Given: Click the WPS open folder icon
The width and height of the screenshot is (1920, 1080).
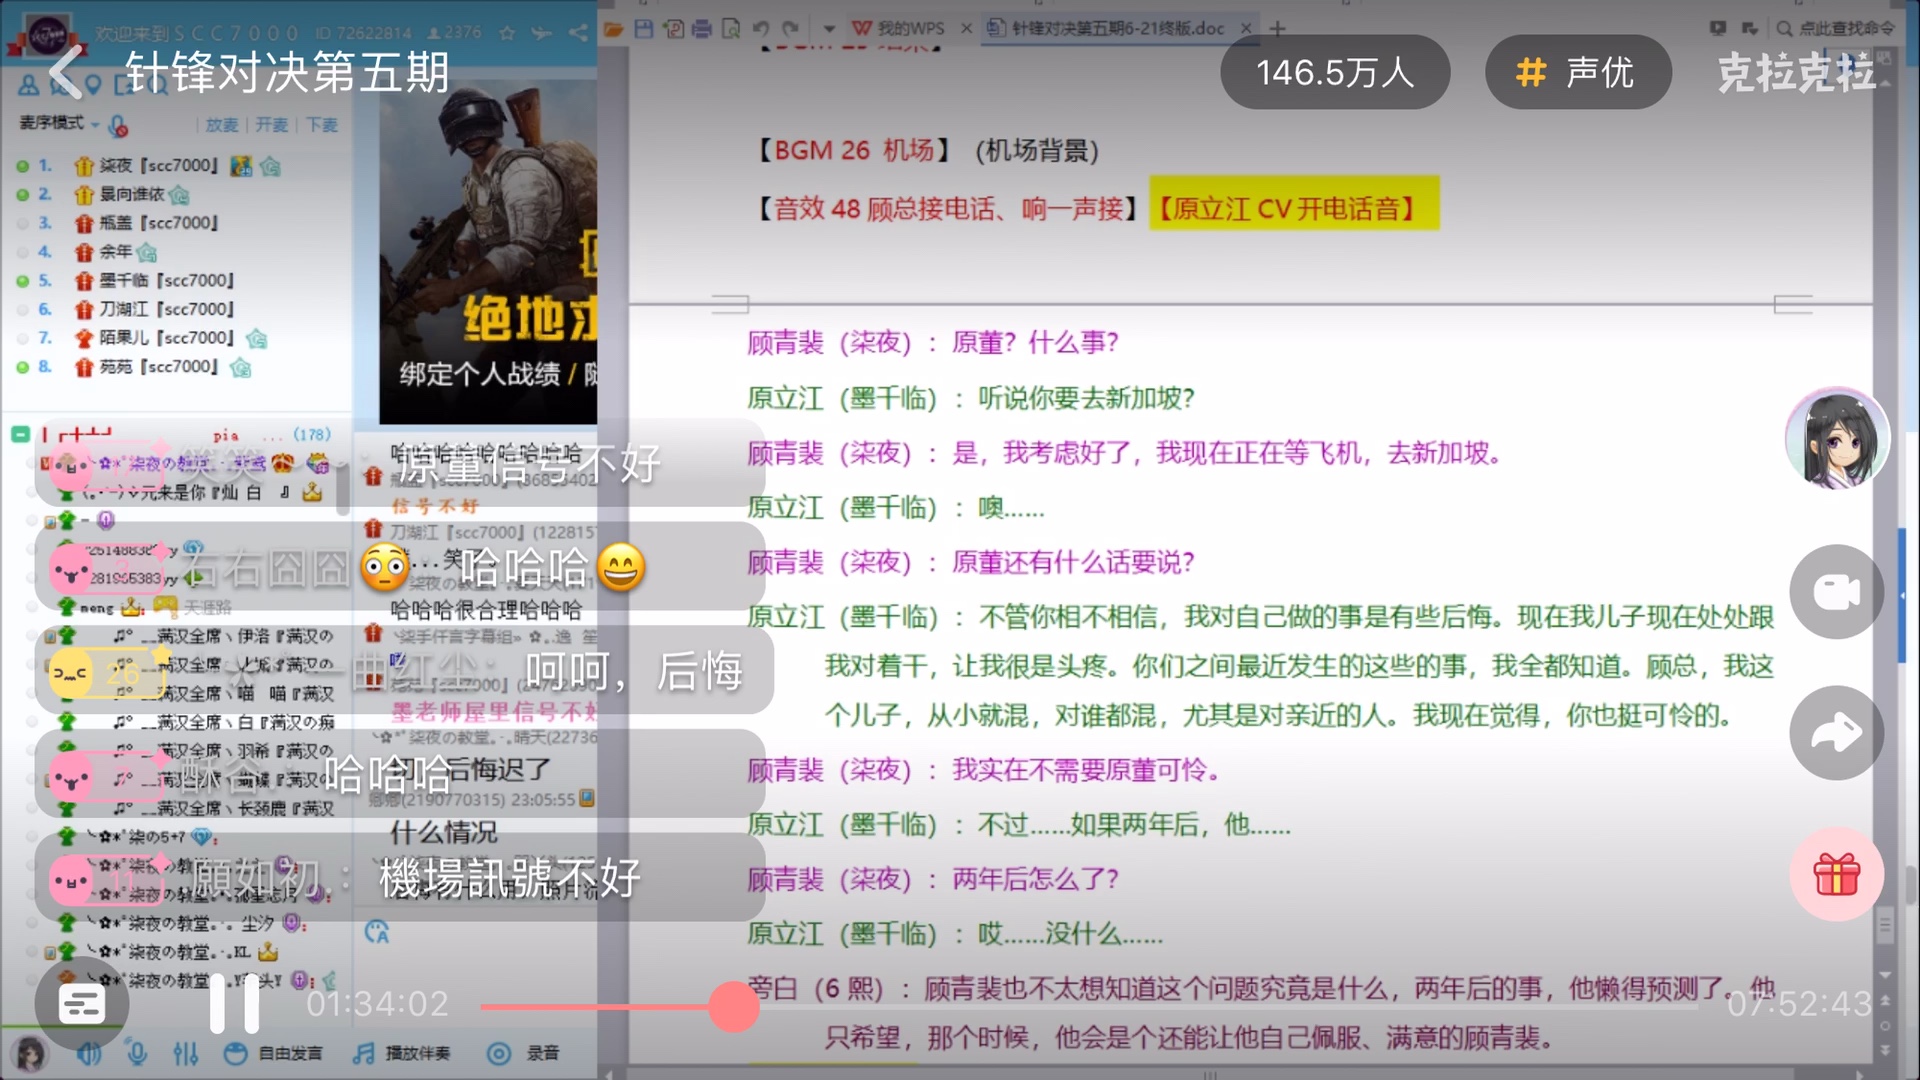Looking at the screenshot, I should click(x=614, y=29).
